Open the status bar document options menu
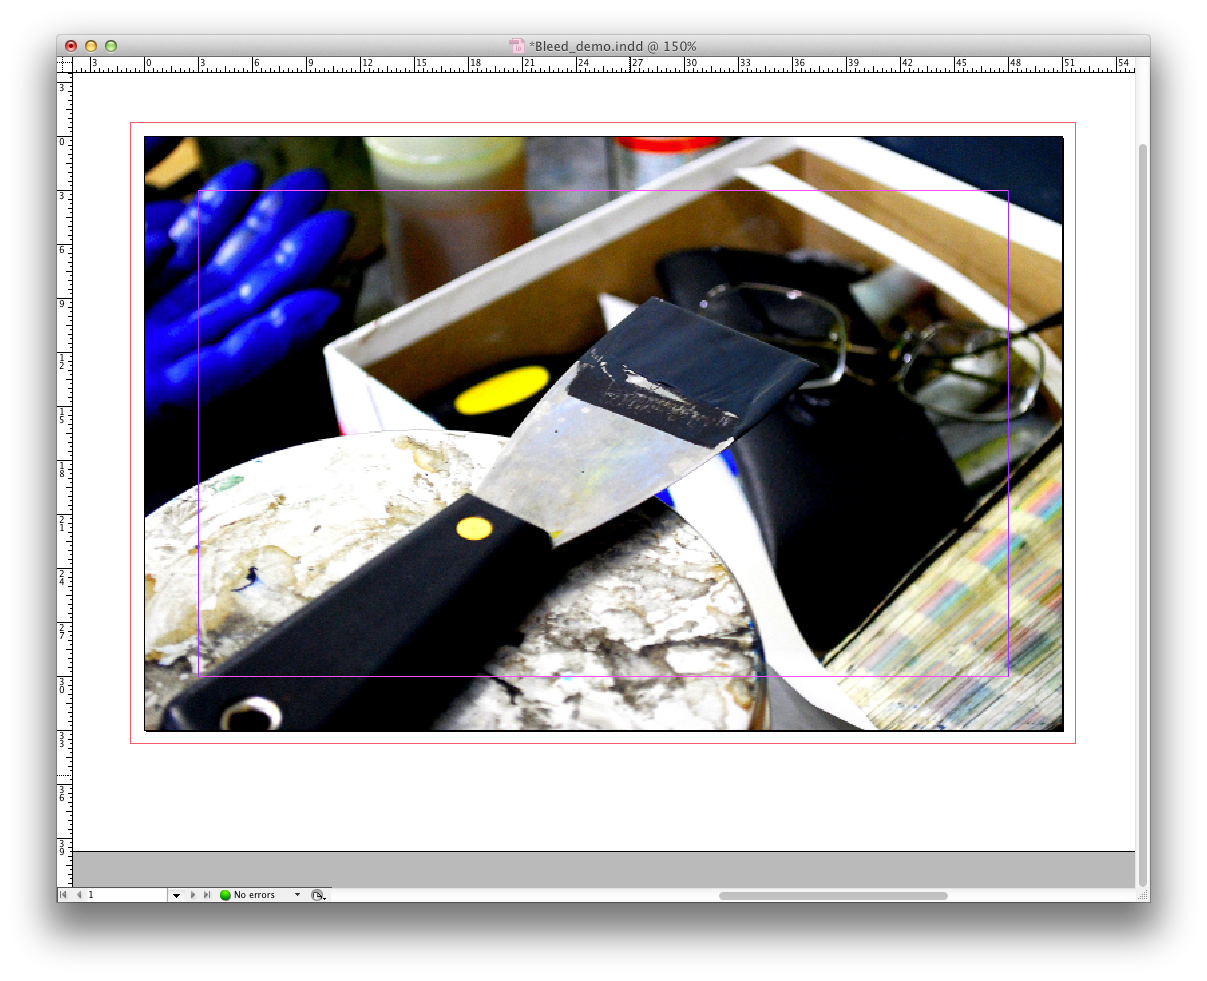 tap(318, 896)
